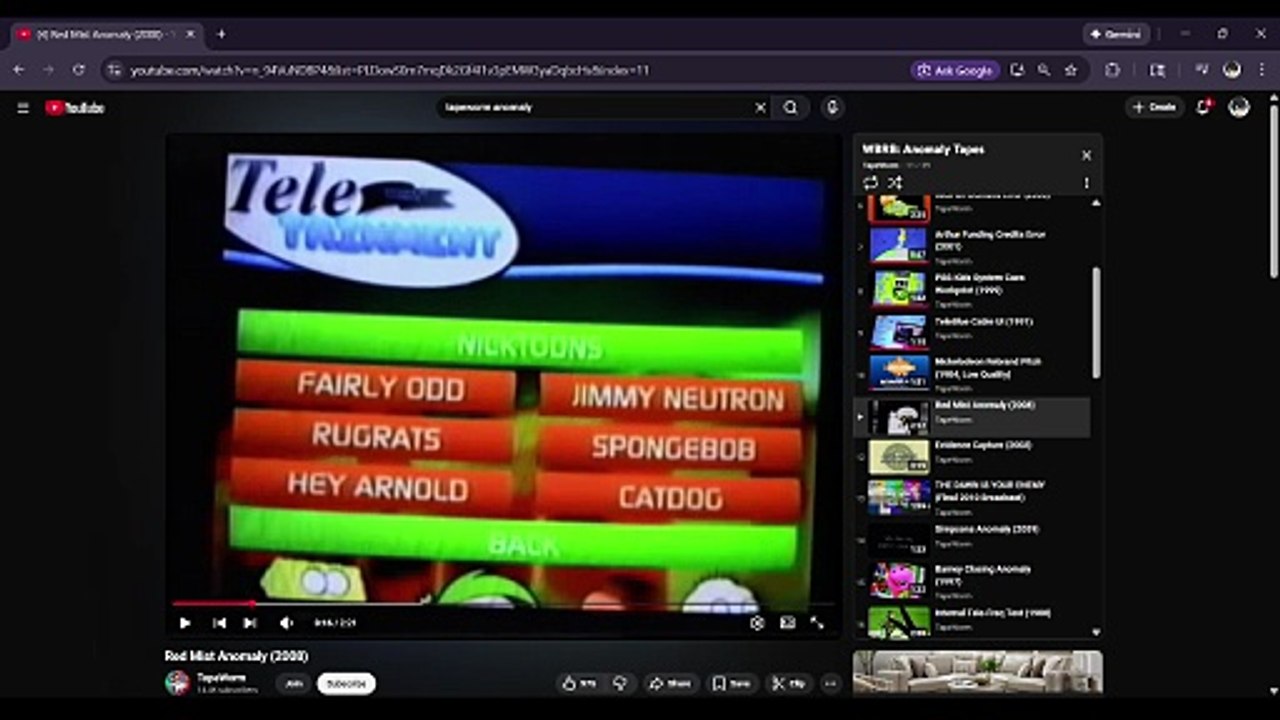Viewport: 1280px width, 720px height.
Task: Open the TapeWorm channel name link
Action: tap(221, 677)
